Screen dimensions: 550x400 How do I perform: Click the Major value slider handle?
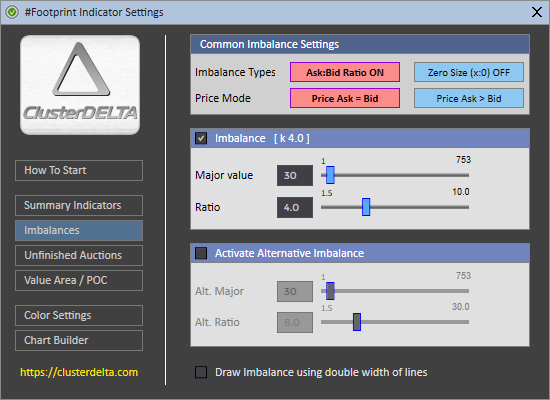tap(330, 175)
